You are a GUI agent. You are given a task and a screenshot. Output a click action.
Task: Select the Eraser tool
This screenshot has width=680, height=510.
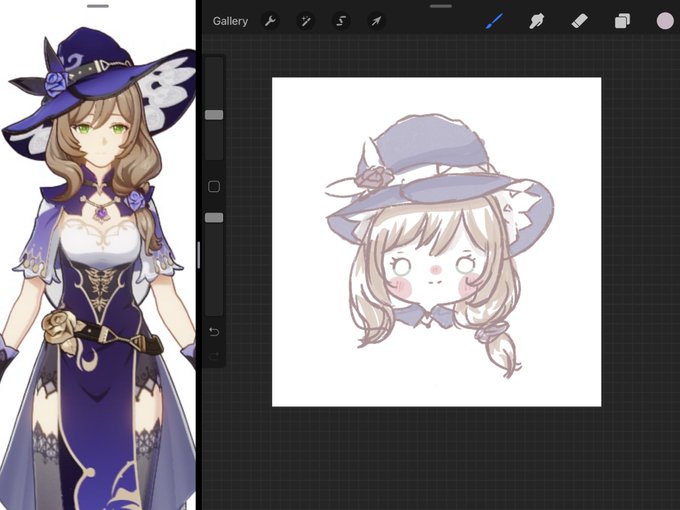point(579,21)
